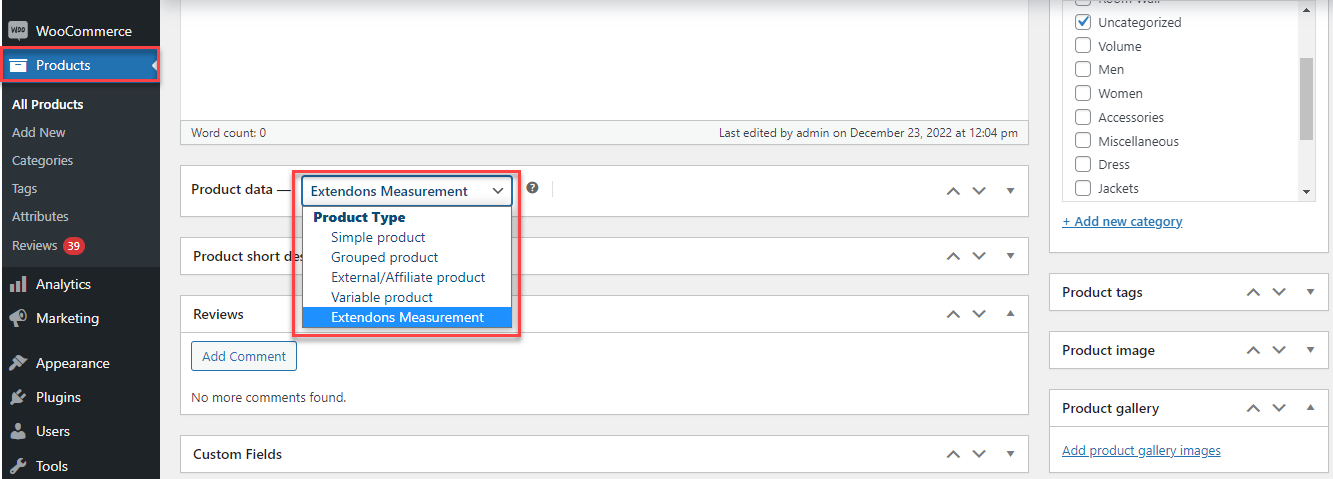
Task: Click the Analytics bar chart icon
Action: pos(18,284)
